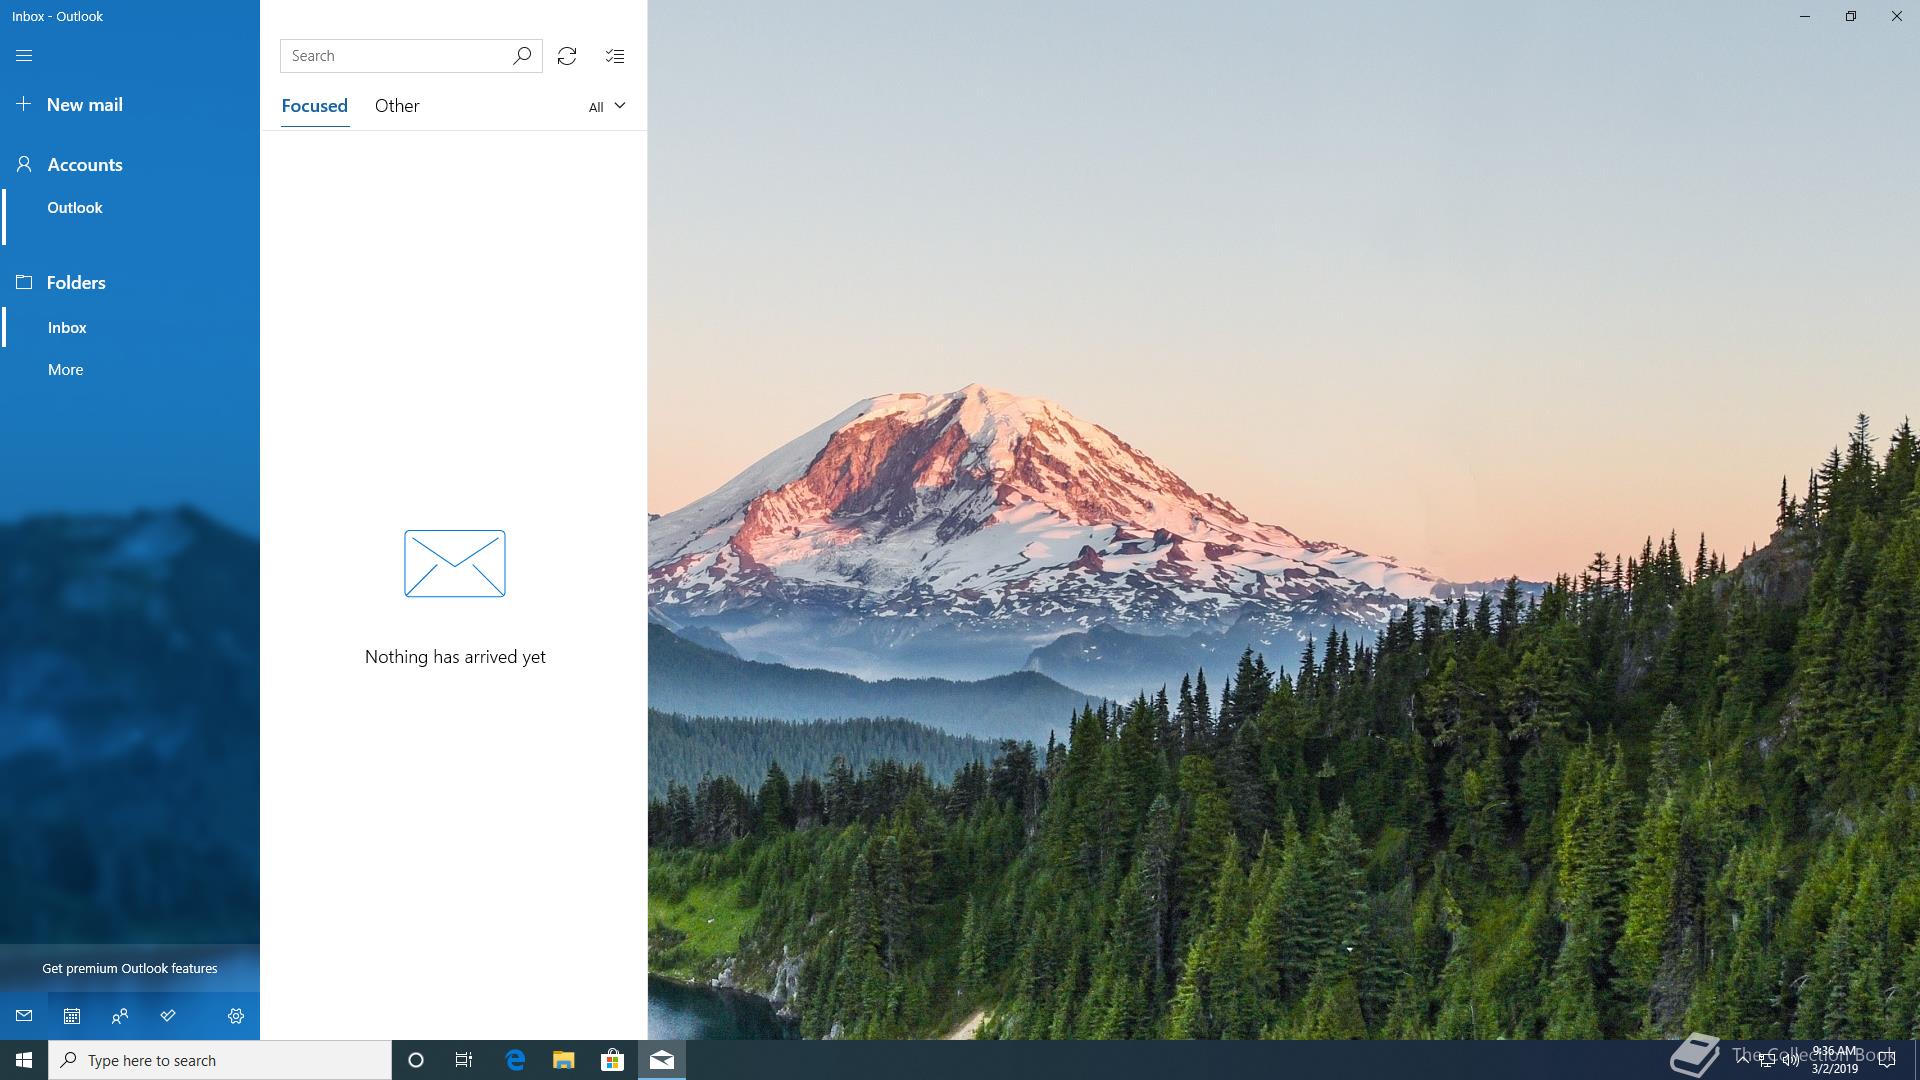Screen dimensions: 1920x1080
Task: Switch to the Other tab
Action: coord(397,106)
